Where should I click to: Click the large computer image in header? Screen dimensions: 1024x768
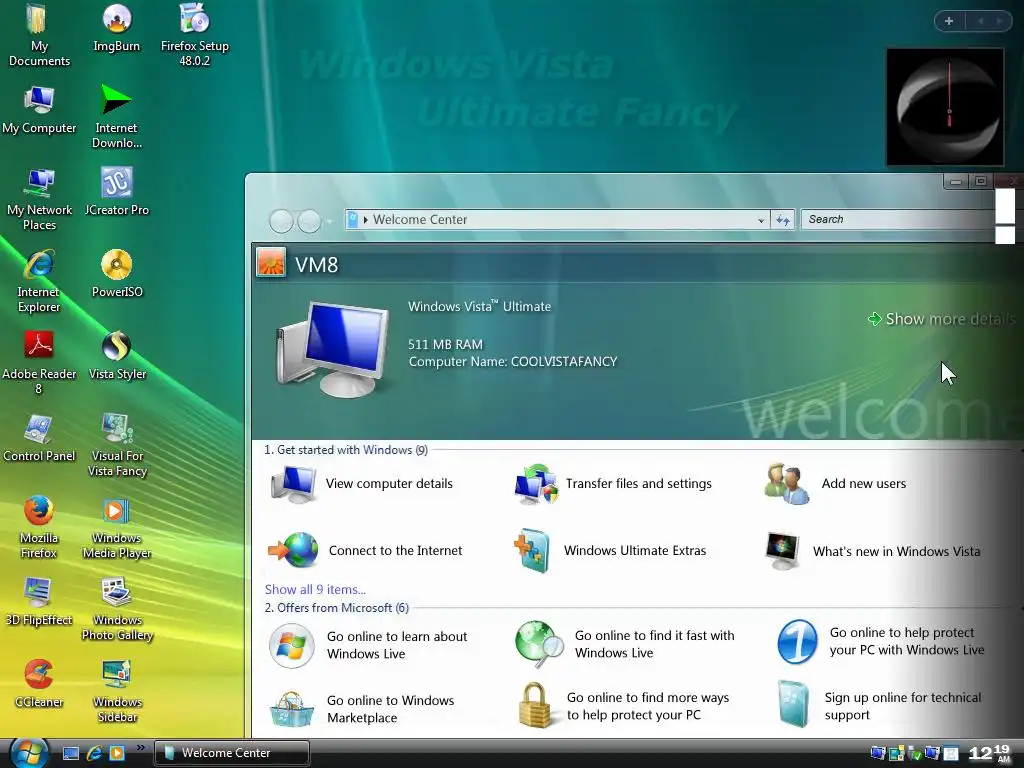point(333,349)
